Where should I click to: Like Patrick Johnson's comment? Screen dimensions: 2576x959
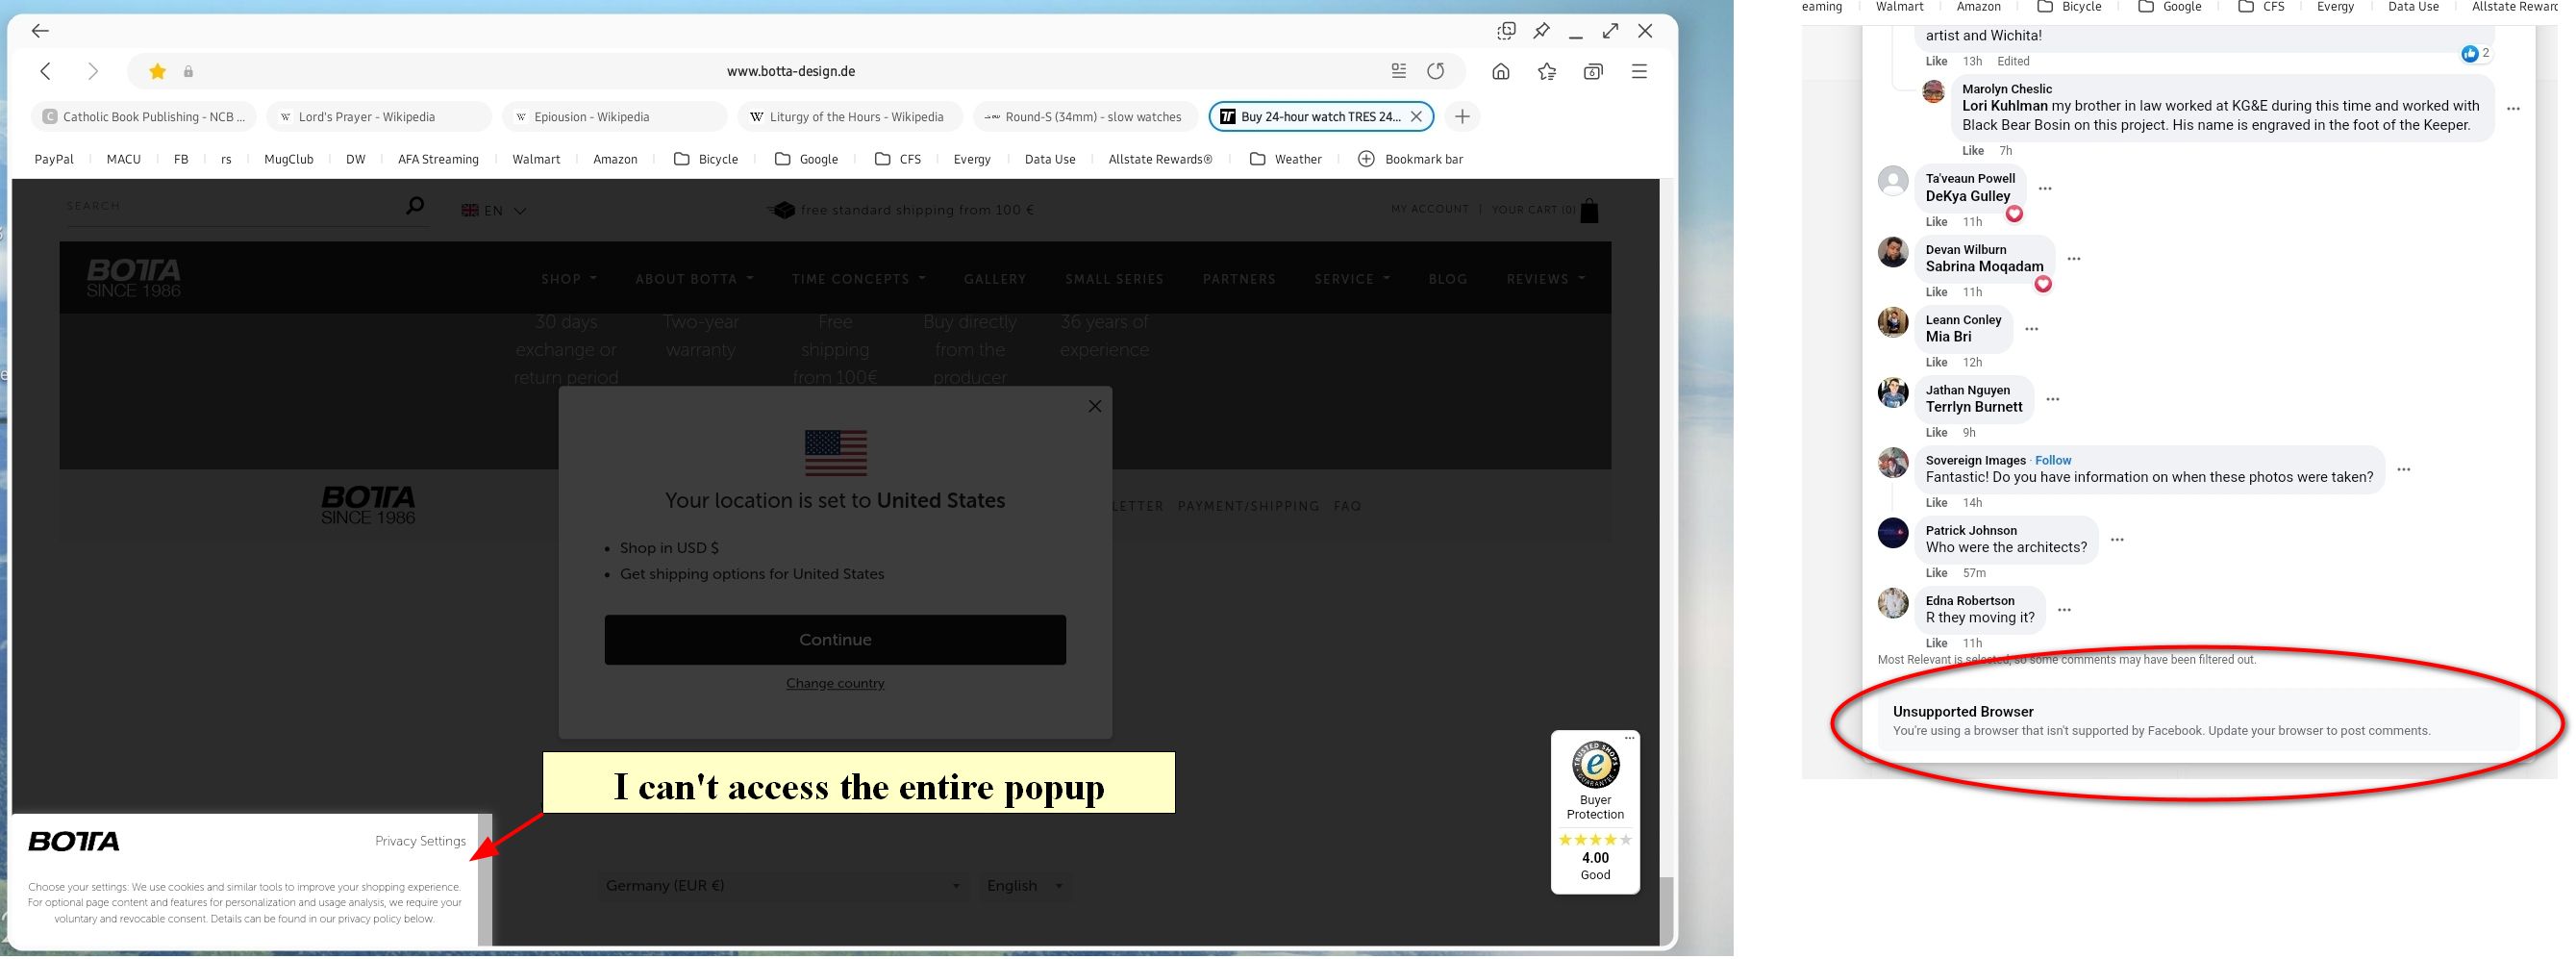click(1936, 572)
